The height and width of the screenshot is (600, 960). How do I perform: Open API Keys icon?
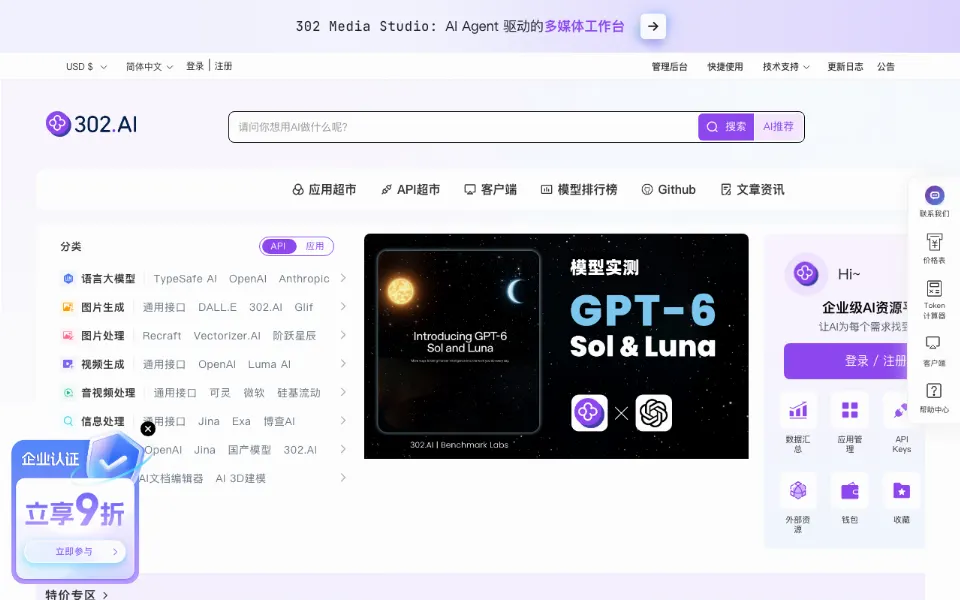(x=901, y=410)
